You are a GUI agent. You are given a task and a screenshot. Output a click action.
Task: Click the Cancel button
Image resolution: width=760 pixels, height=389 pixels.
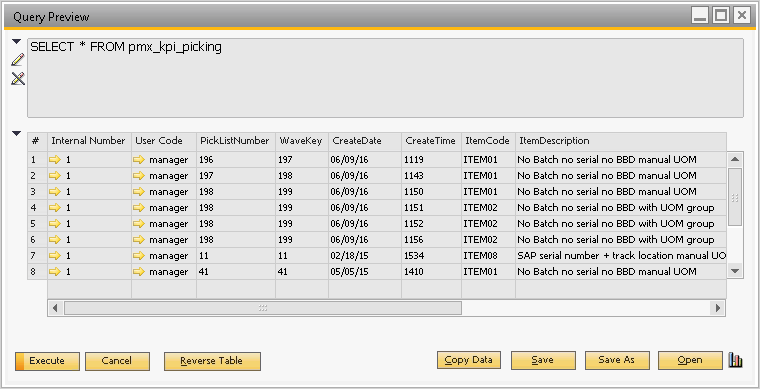click(x=117, y=361)
